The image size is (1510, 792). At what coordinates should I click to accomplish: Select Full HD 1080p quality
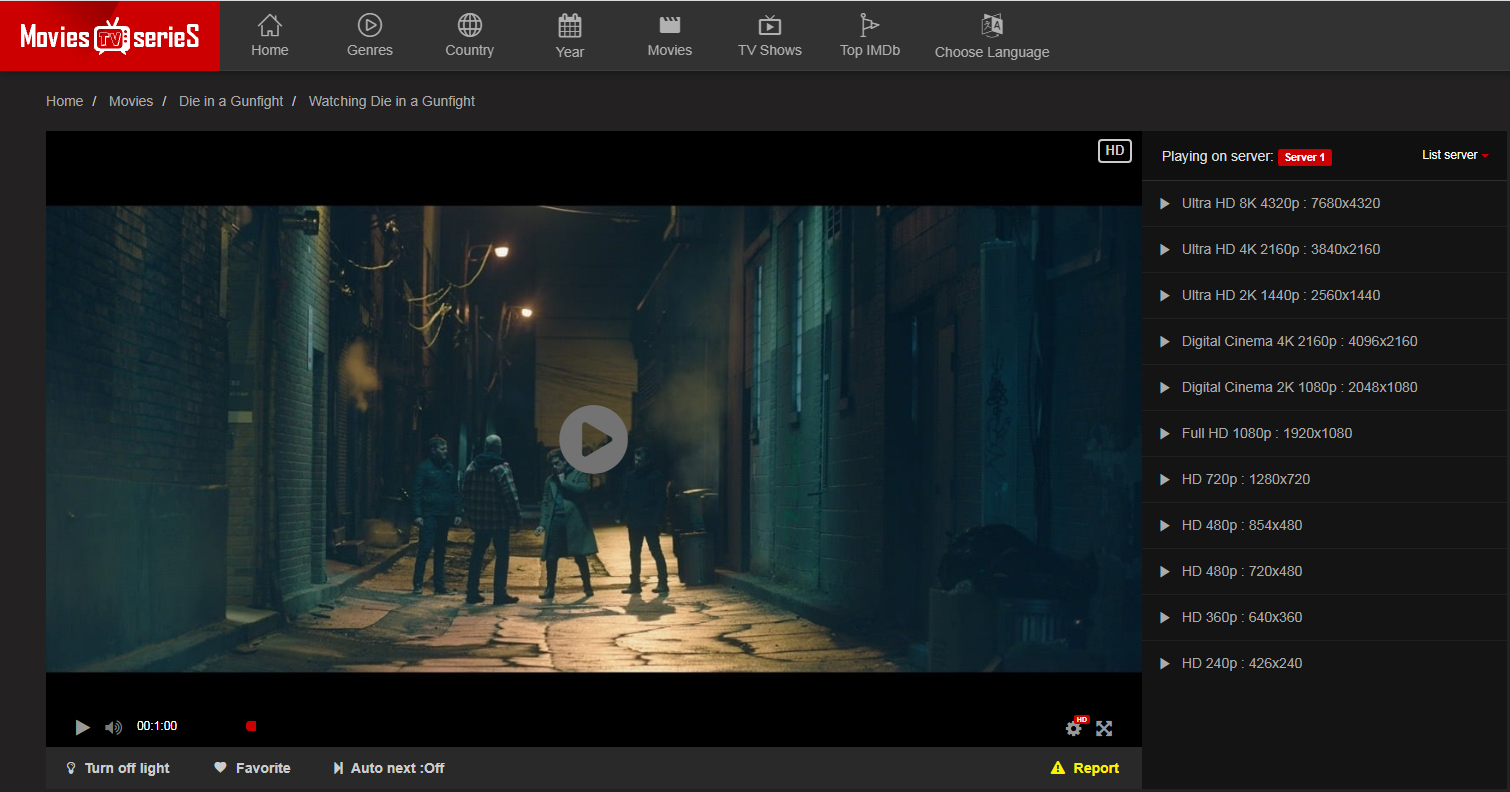pos(1324,433)
